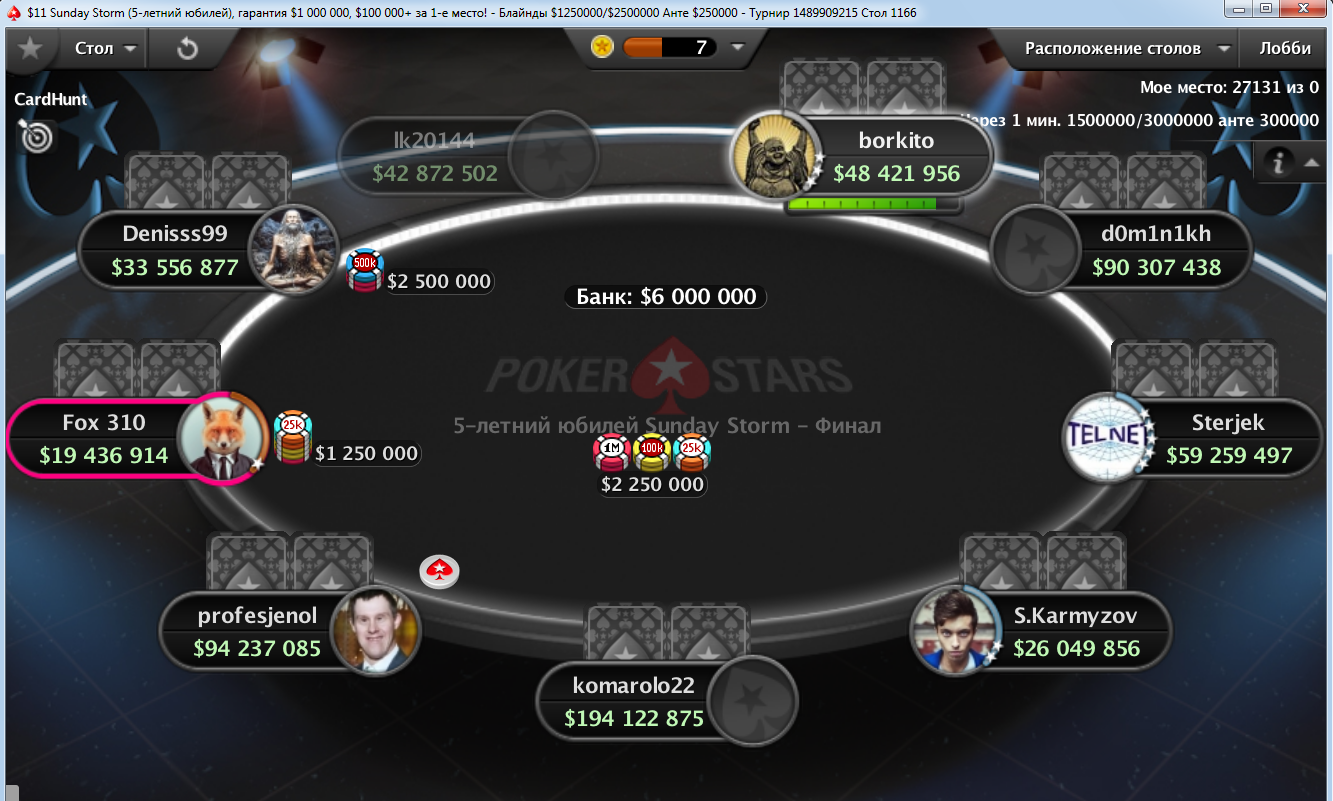Screen dimensions: 1333x801
Task: Click Fox 310's fox avatar
Action: 220,438
